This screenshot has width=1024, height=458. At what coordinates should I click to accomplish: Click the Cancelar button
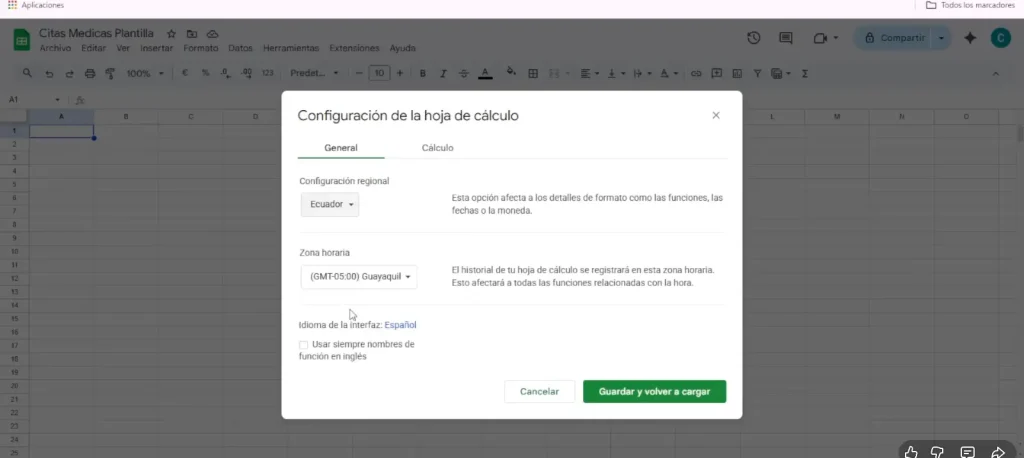coord(539,391)
